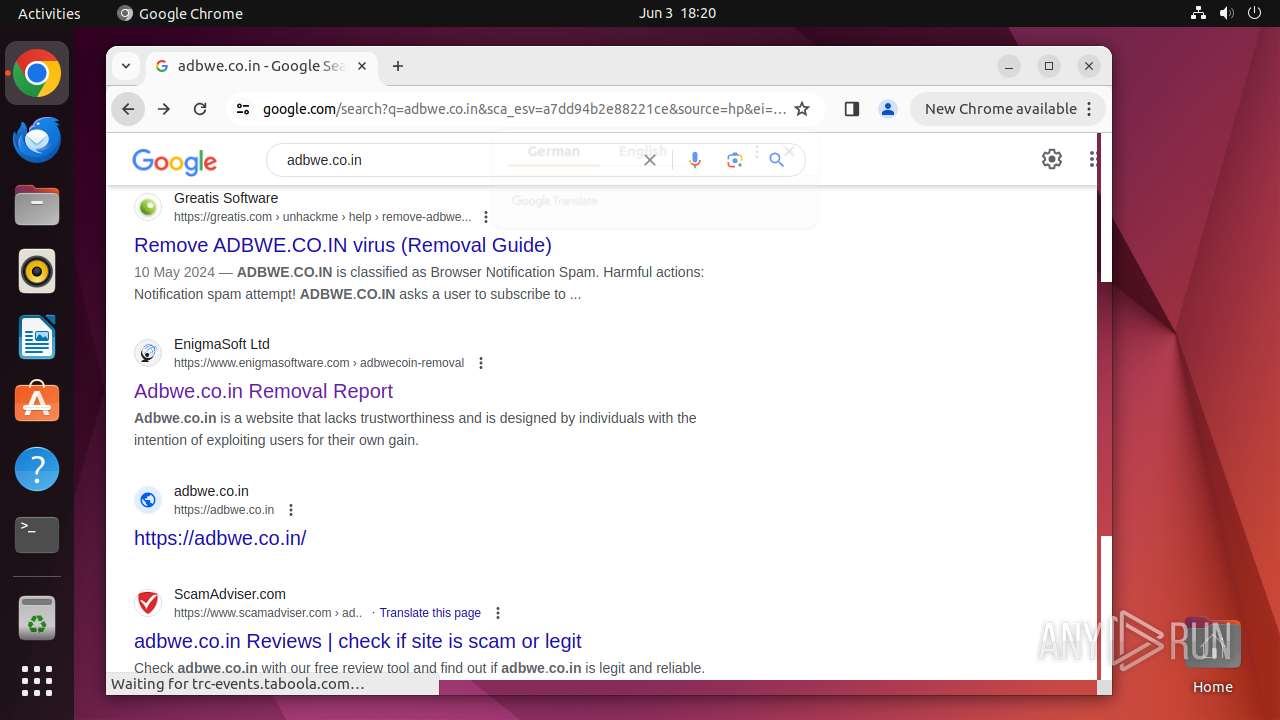The width and height of the screenshot is (1280, 720).
Task: Open the Home desktop folder
Action: 1212,656
